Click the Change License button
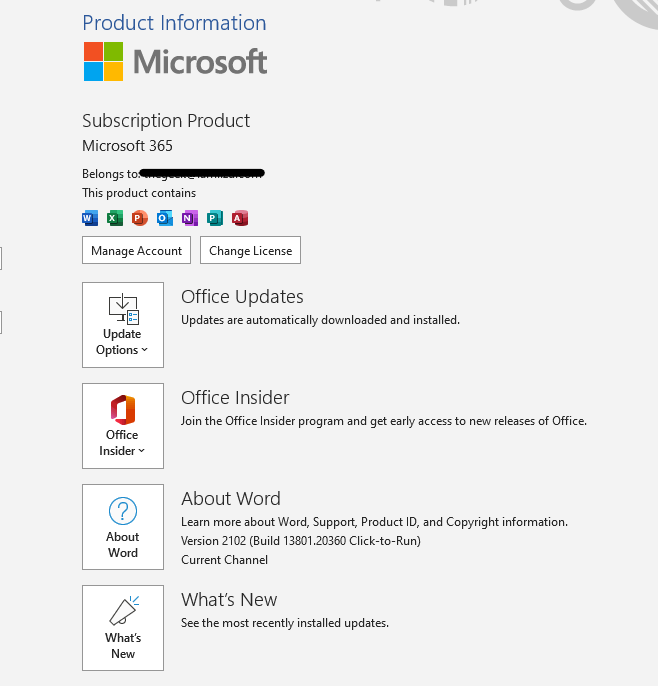The height and width of the screenshot is (686, 658). point(250,250)
